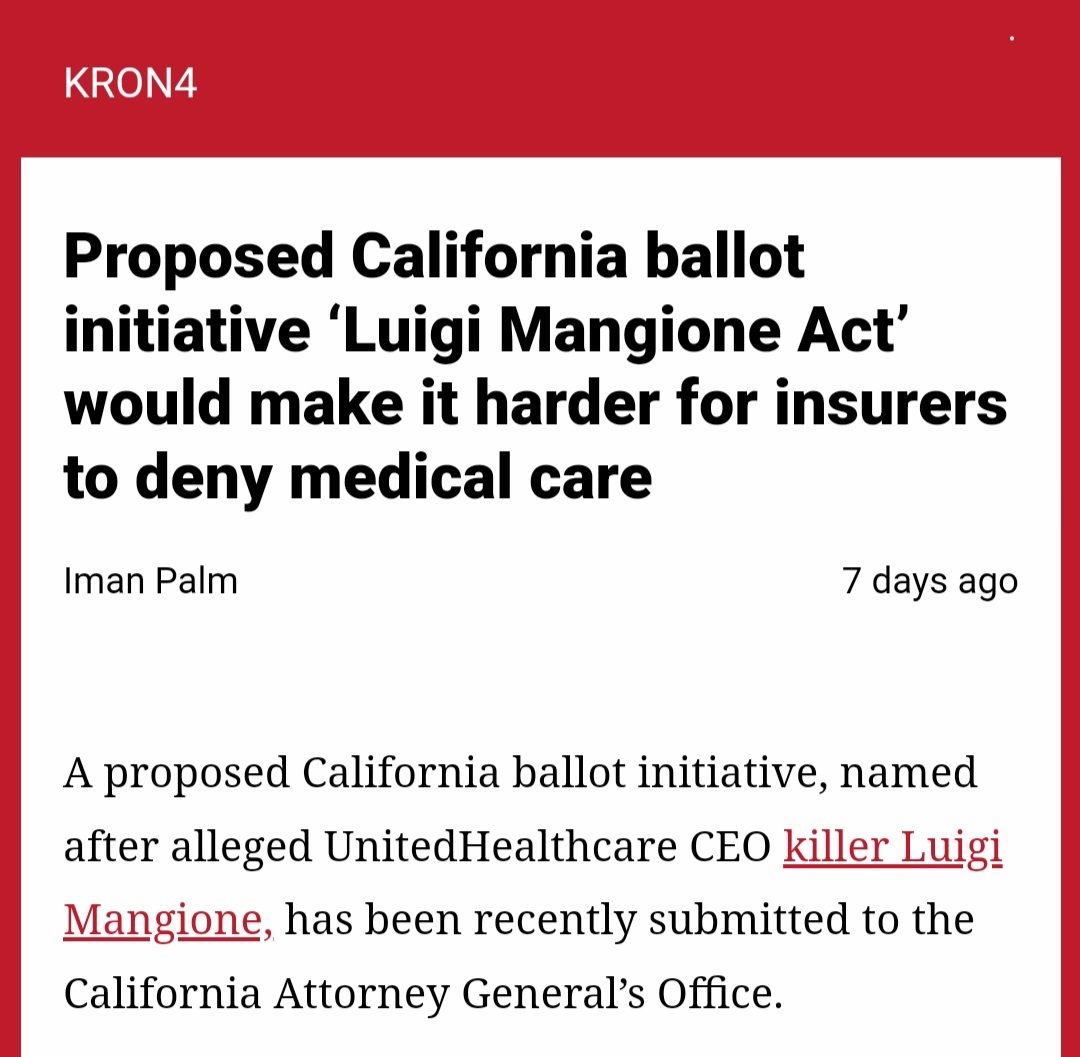Viewport: 1080px width, 1057px height.
Task: Open the 'killer Luigi' hyperlink text
Action: [x=892, y=848]
